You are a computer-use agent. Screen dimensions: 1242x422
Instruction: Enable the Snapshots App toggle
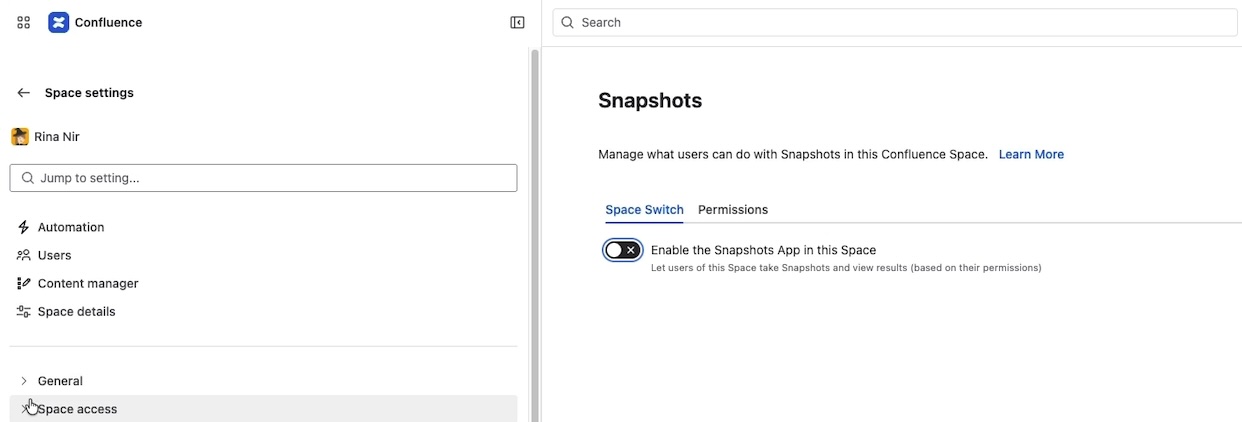pos(622,250)
